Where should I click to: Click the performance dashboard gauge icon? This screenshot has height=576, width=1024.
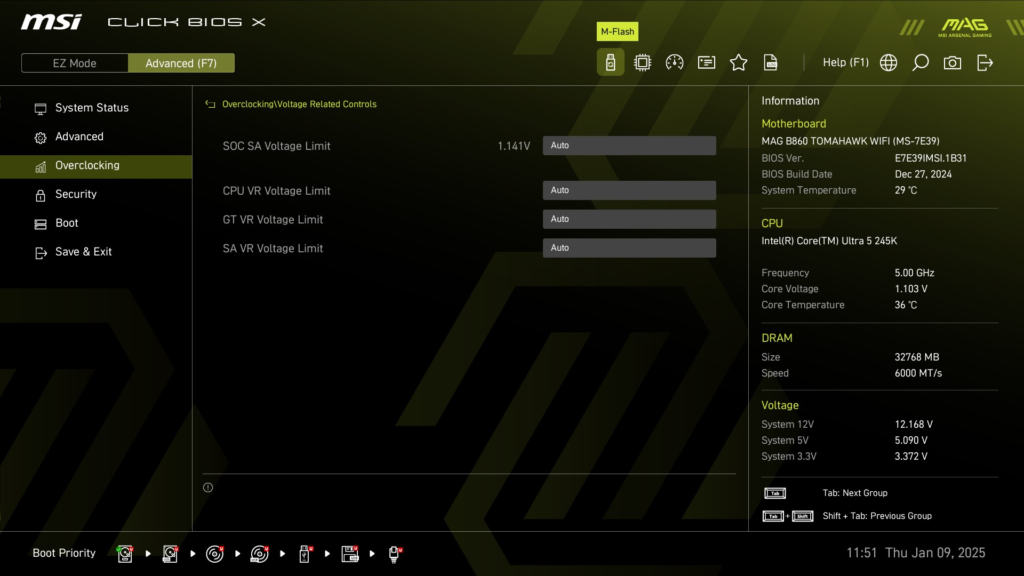(674, 62)
